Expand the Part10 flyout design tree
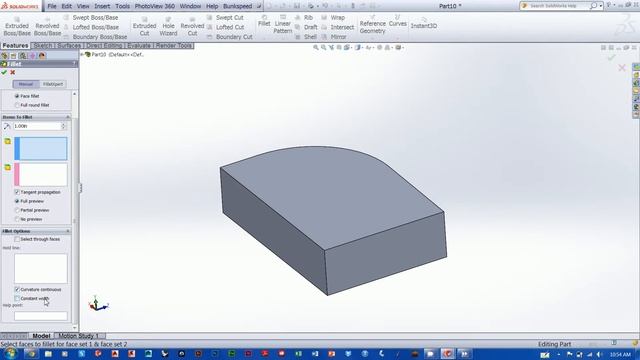This screenshot has height=360, width=640. point(82,54)
